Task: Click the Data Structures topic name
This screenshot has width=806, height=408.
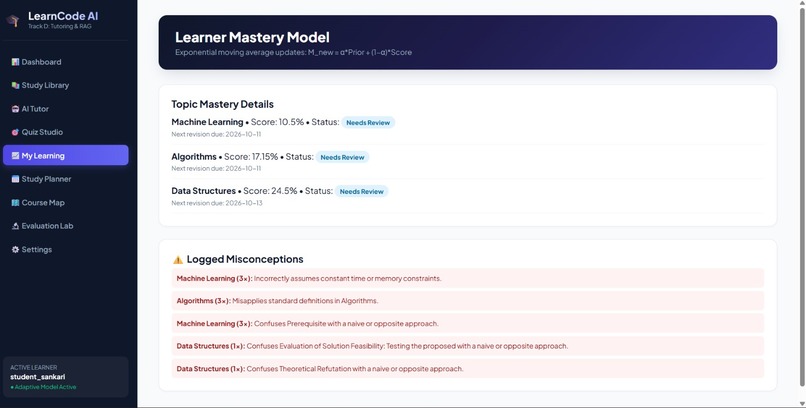Action: point(204,191)
